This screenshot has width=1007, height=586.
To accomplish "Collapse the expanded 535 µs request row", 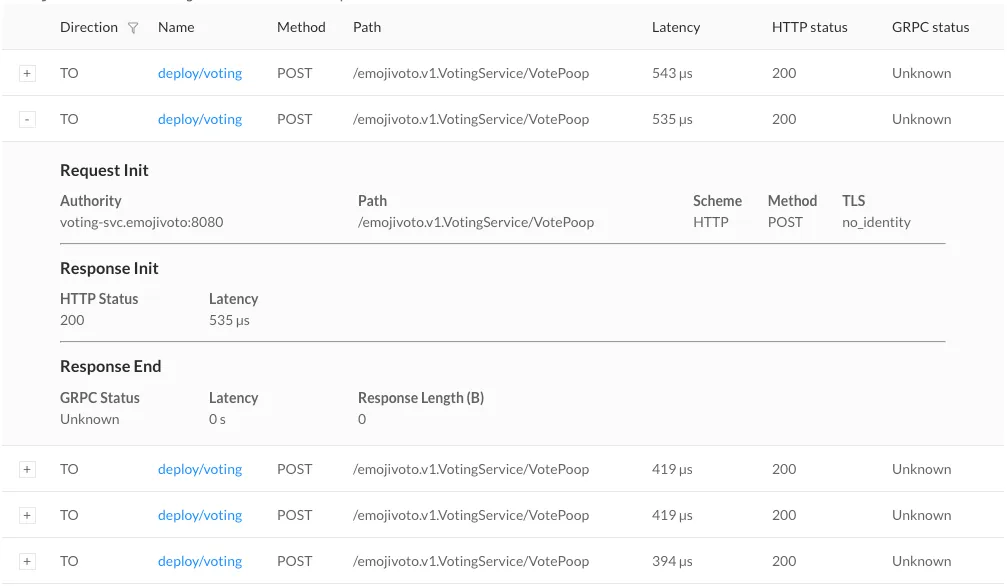I will (x=27, y=120).
